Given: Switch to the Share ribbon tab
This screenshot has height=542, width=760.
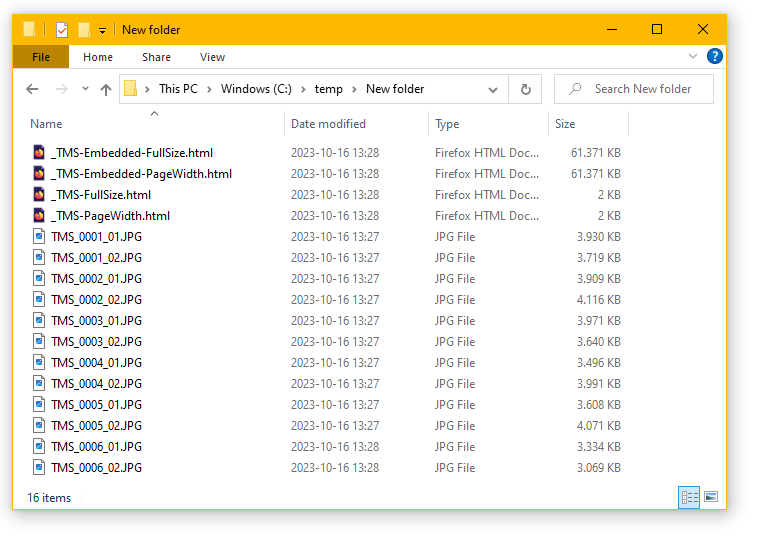Looking at the screenshot, I should [x=156, y=57].
